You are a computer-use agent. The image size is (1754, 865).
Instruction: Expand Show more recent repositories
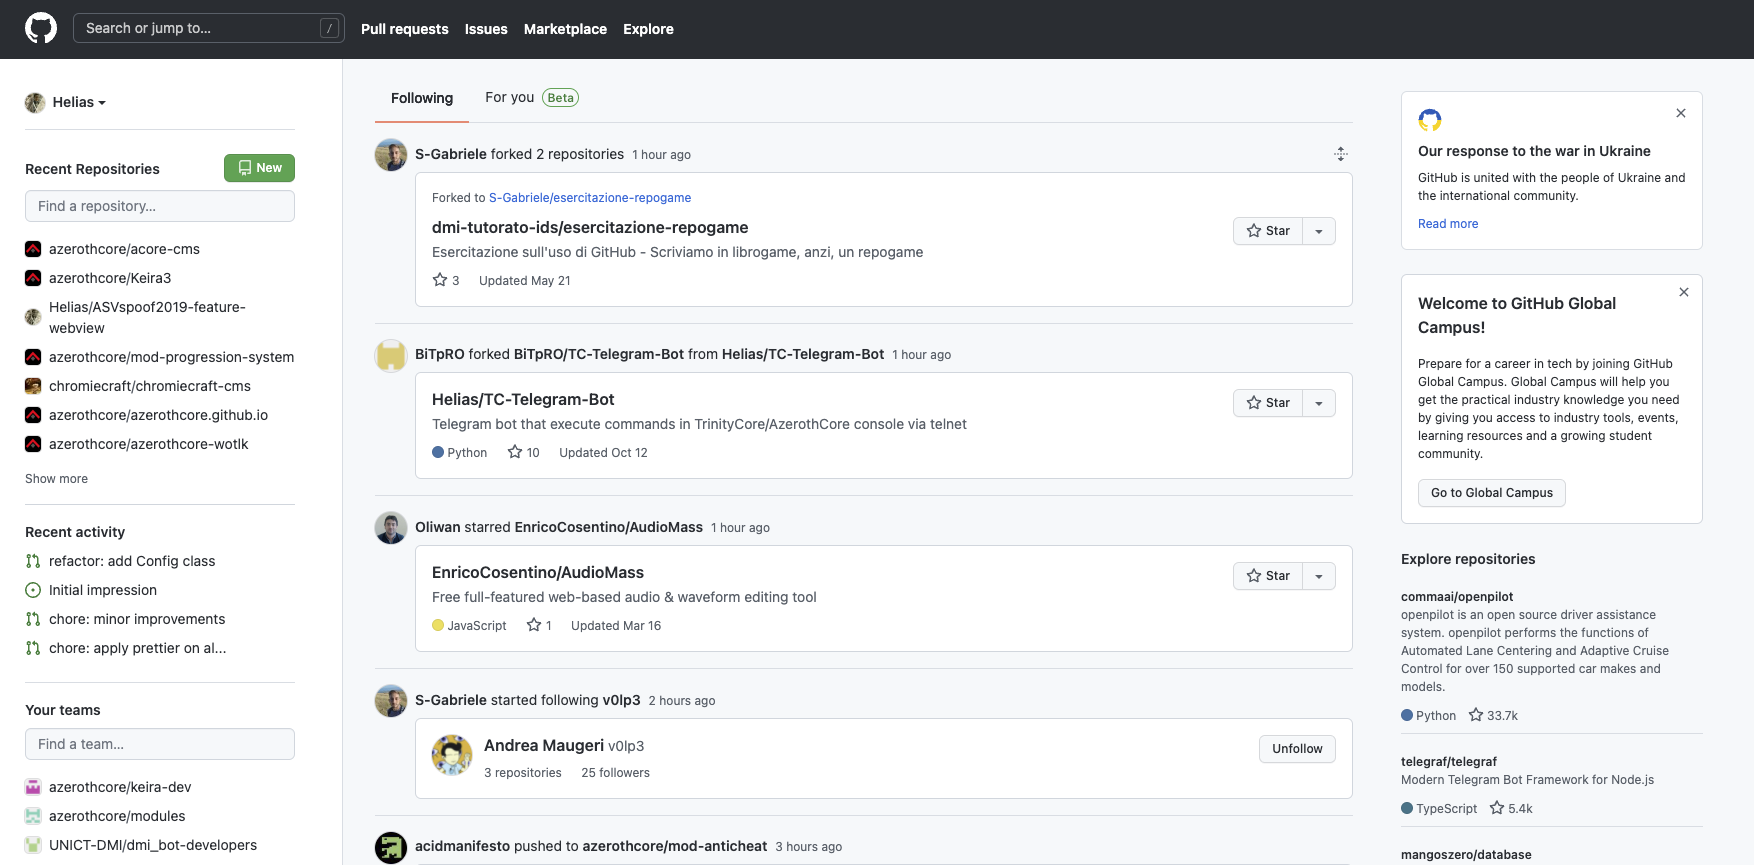point(56,479)
